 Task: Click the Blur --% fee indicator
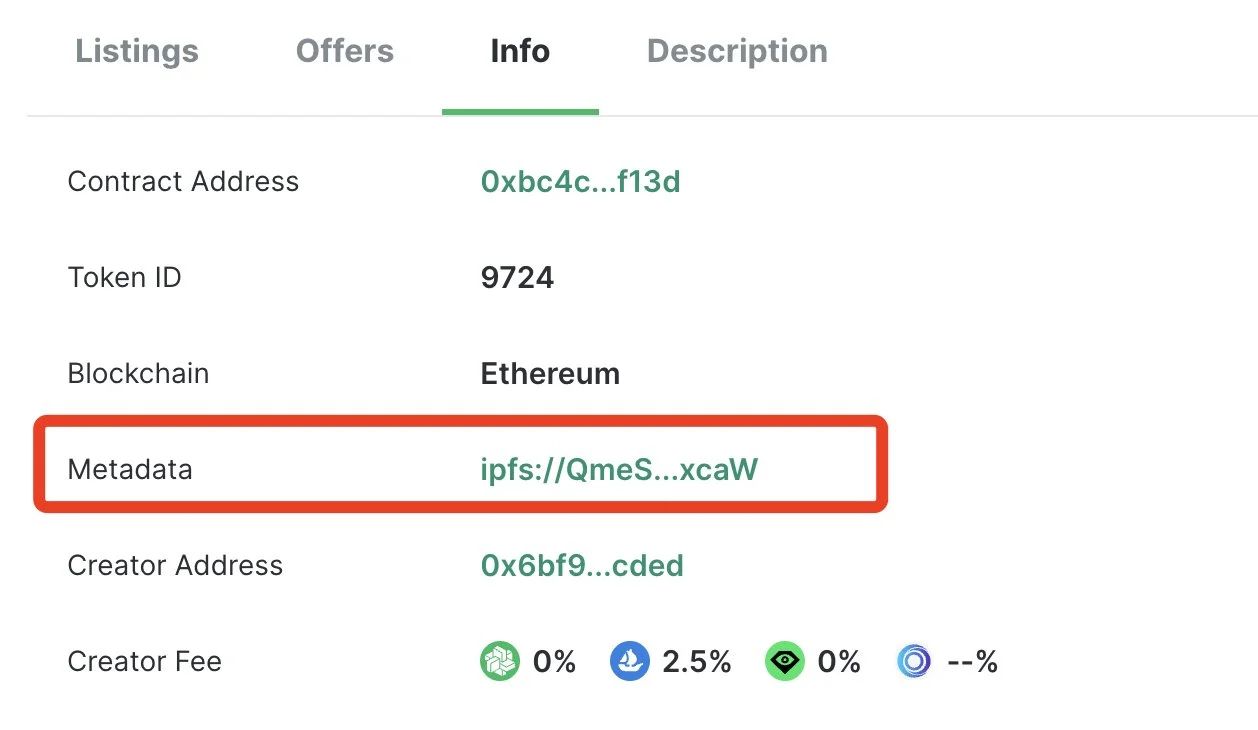tap(971, 661)
